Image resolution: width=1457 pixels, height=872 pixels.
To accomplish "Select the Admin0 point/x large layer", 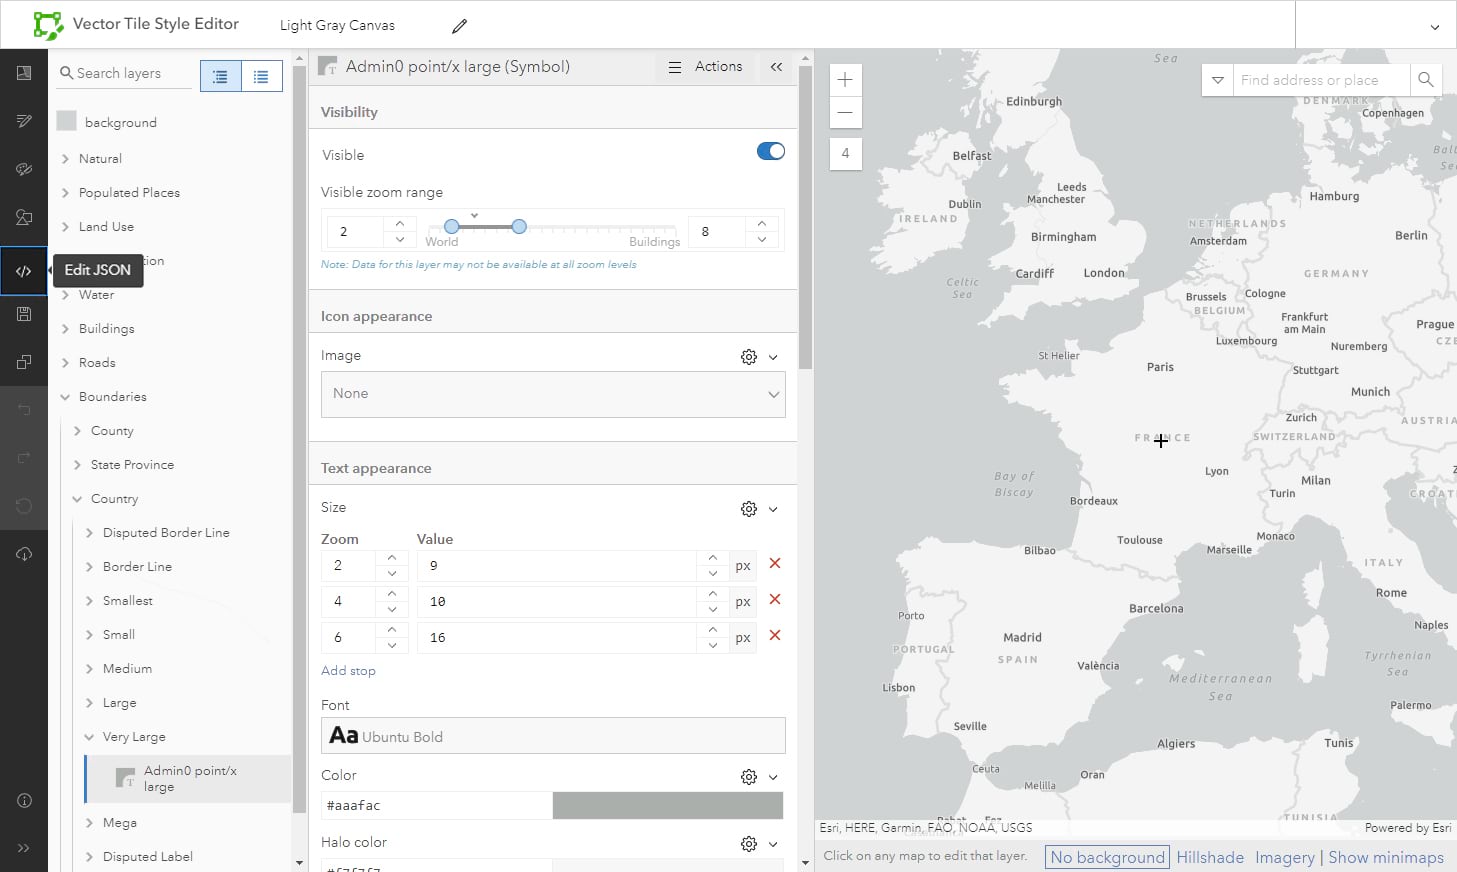I will pyautogui.click(x=189, y=778).
